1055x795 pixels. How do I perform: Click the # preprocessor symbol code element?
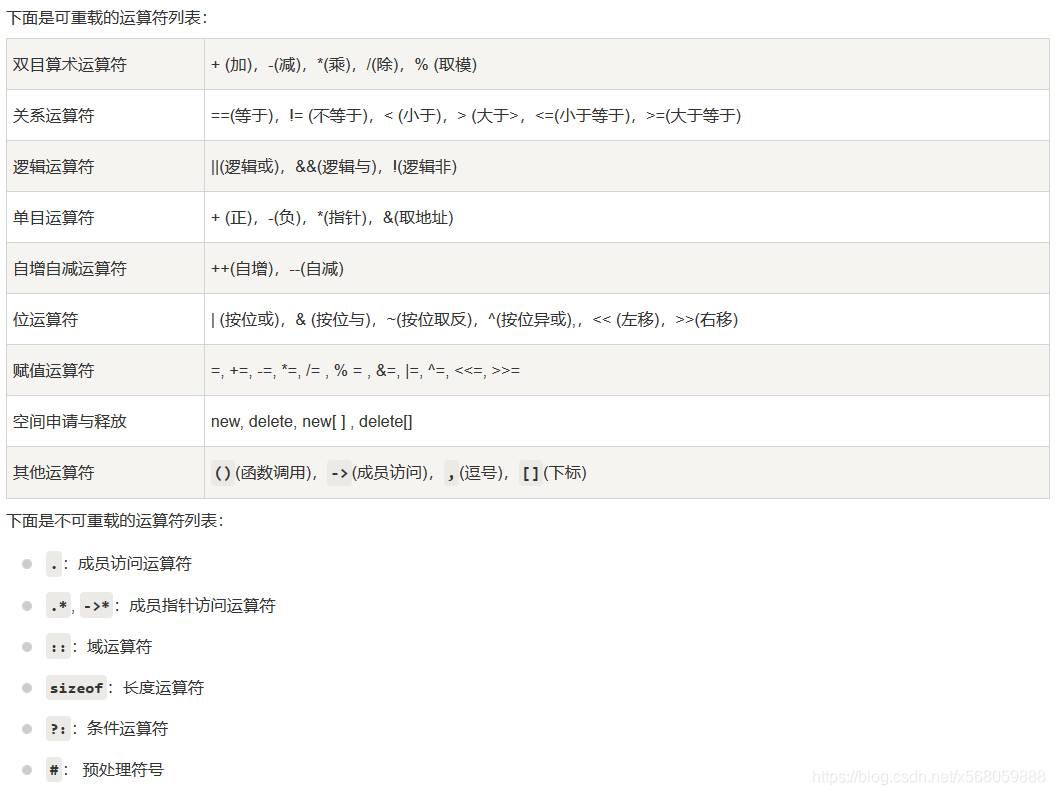[52, 770]
